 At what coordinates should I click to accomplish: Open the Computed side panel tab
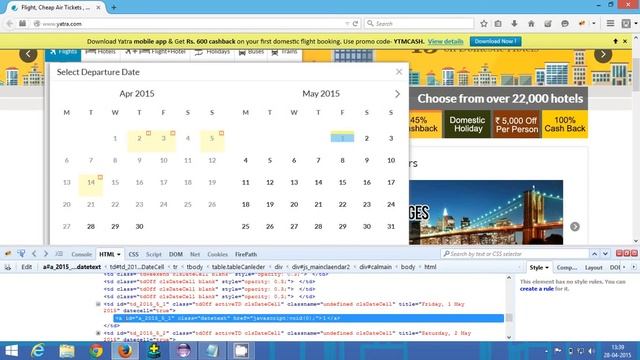(567, 267)
